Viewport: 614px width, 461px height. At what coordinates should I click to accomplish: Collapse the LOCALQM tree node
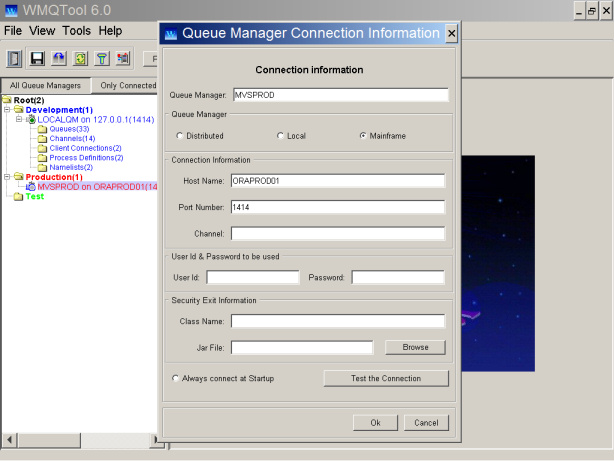(19, 119)
